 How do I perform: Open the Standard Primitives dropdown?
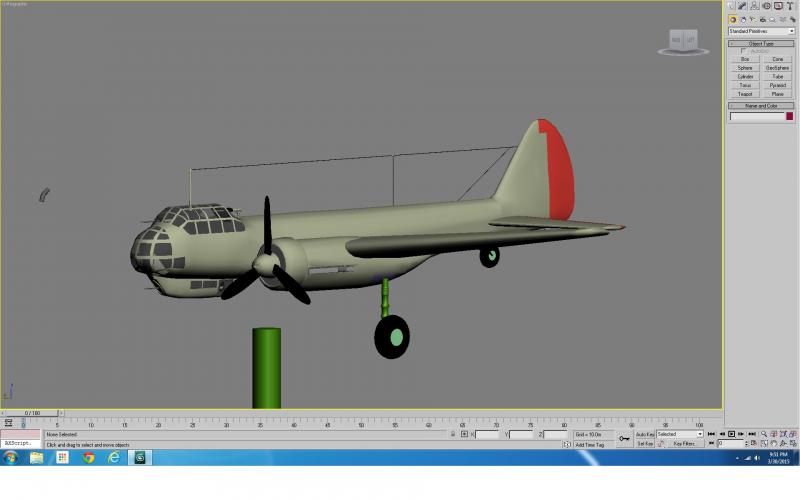tap(761, 31)
